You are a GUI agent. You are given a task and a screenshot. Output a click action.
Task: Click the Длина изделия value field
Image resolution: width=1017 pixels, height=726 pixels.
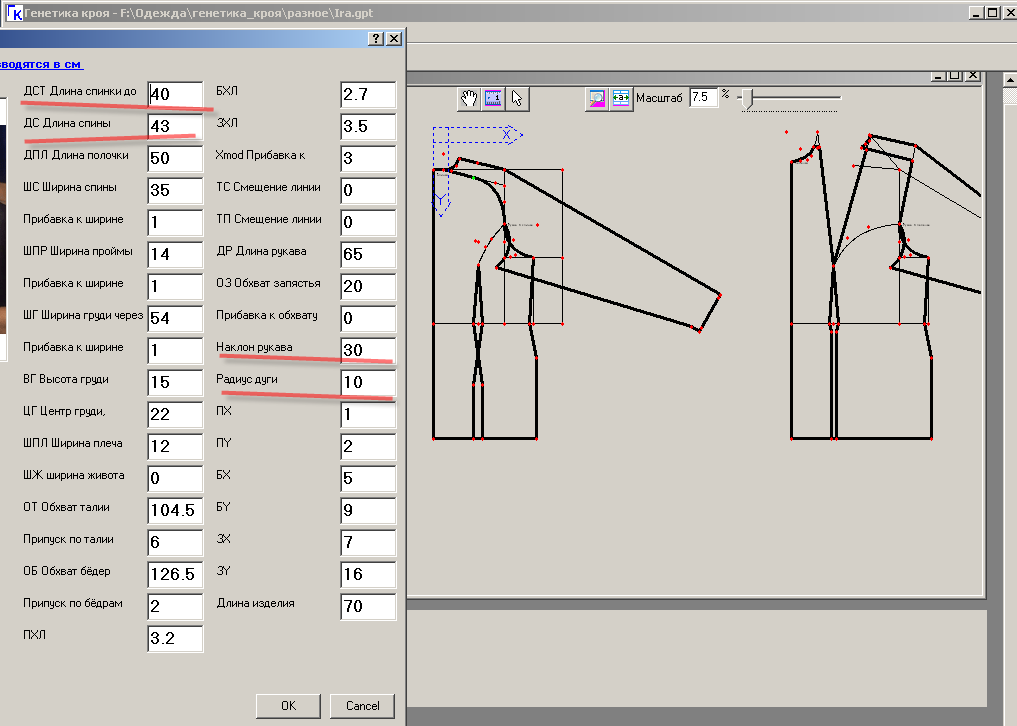pos(367,606)
